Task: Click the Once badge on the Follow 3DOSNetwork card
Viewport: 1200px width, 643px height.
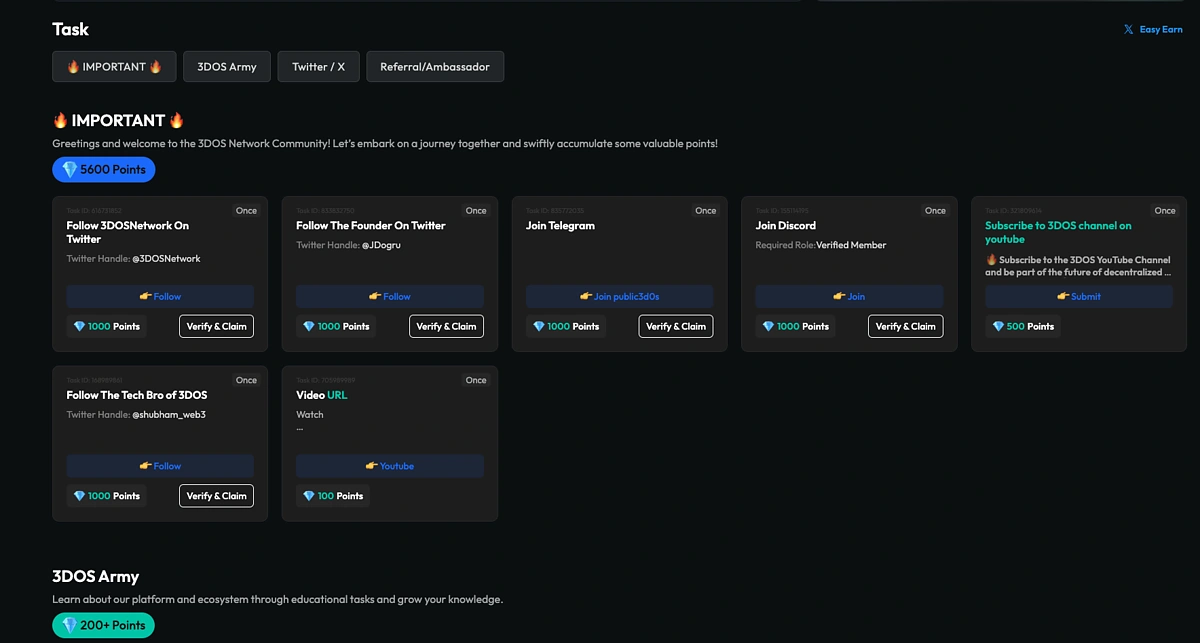Action: coord(247,211)
